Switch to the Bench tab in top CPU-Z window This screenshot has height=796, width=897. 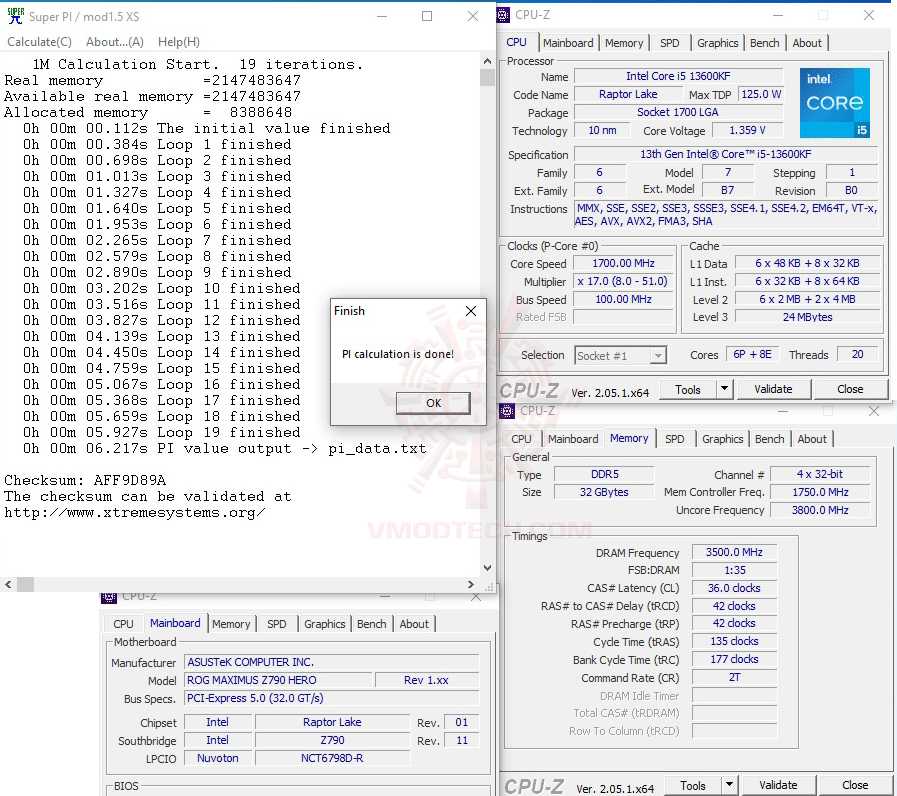[764, 42]
